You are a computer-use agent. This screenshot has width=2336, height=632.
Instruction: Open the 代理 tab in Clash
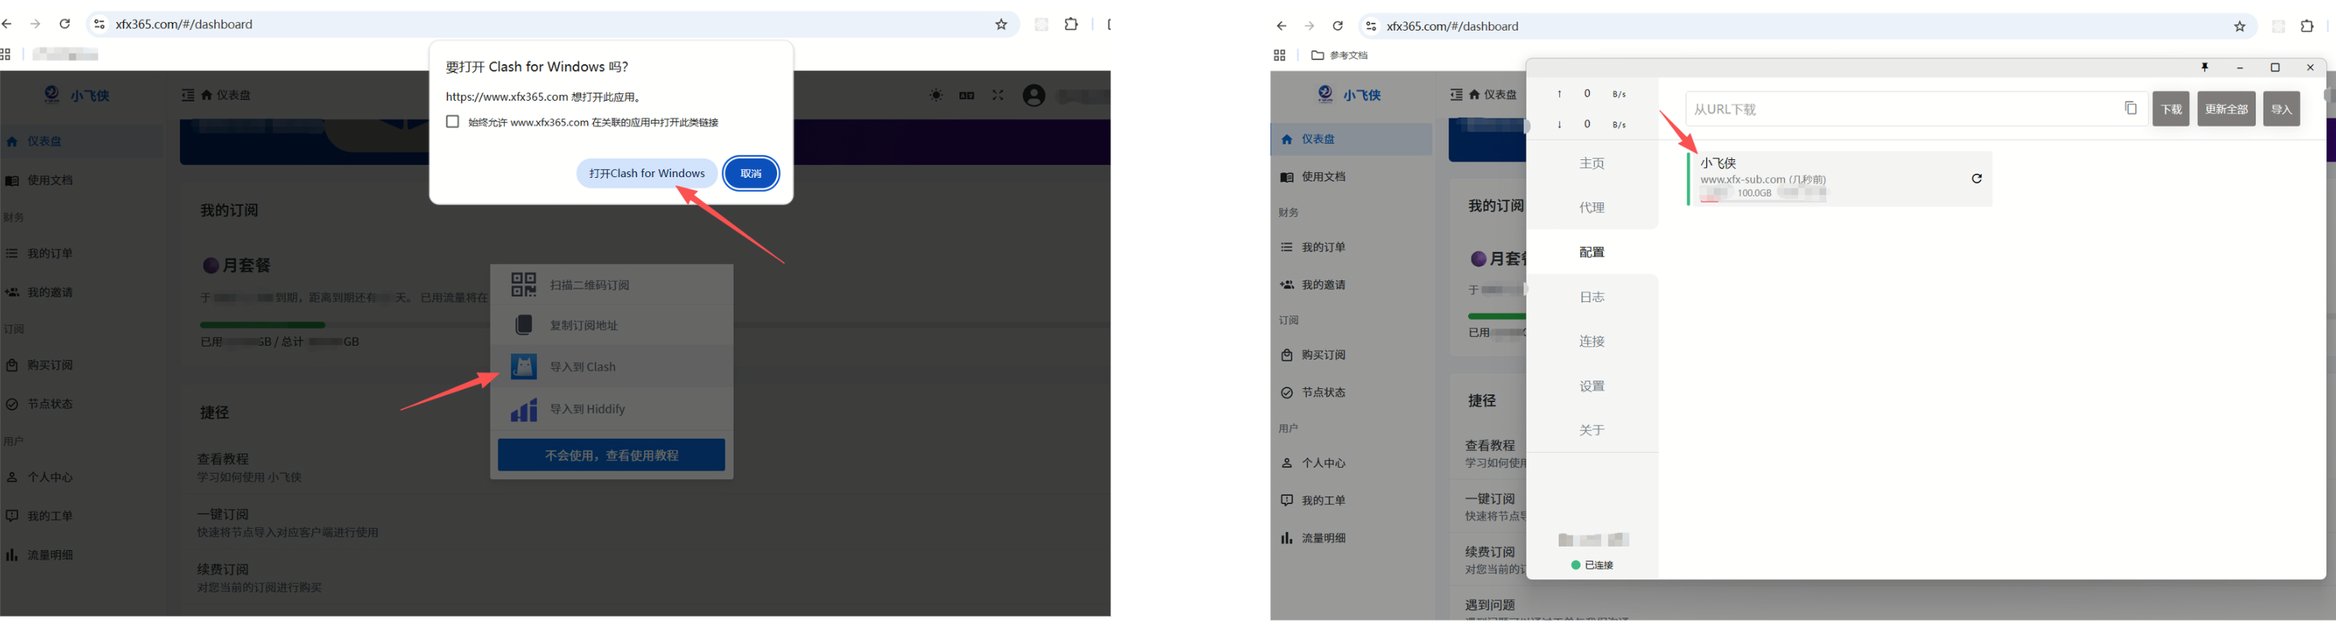pos(1591,208)
